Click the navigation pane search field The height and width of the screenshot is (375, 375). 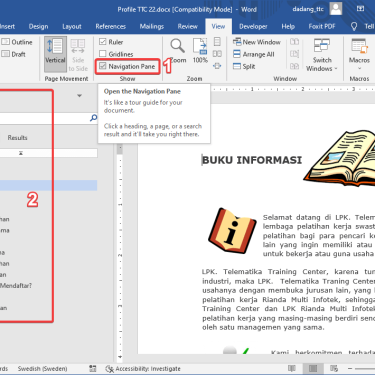[x=44, y=118]
